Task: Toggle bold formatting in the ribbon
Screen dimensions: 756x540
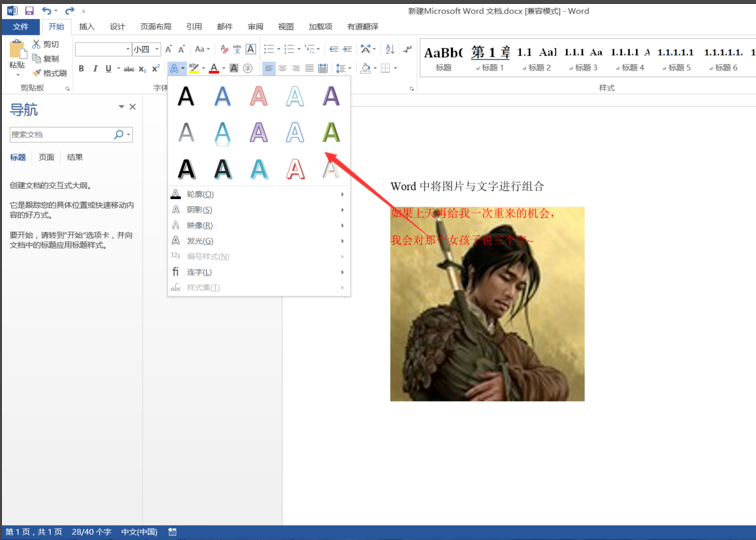Action: (x=81, y=68)
